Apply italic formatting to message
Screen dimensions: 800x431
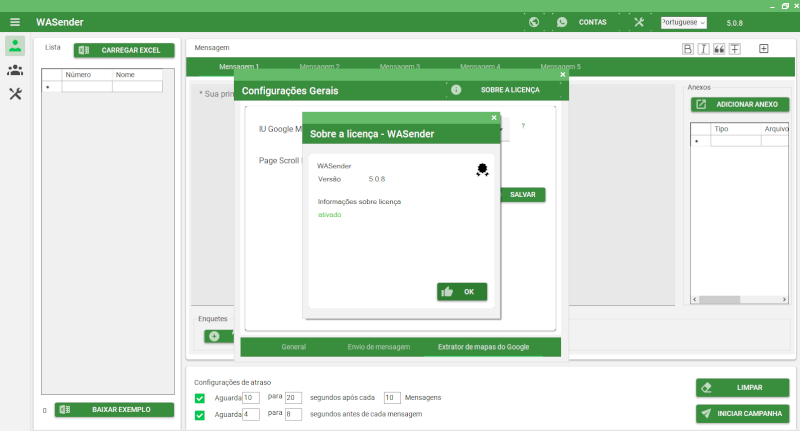[x=703, y=48]
